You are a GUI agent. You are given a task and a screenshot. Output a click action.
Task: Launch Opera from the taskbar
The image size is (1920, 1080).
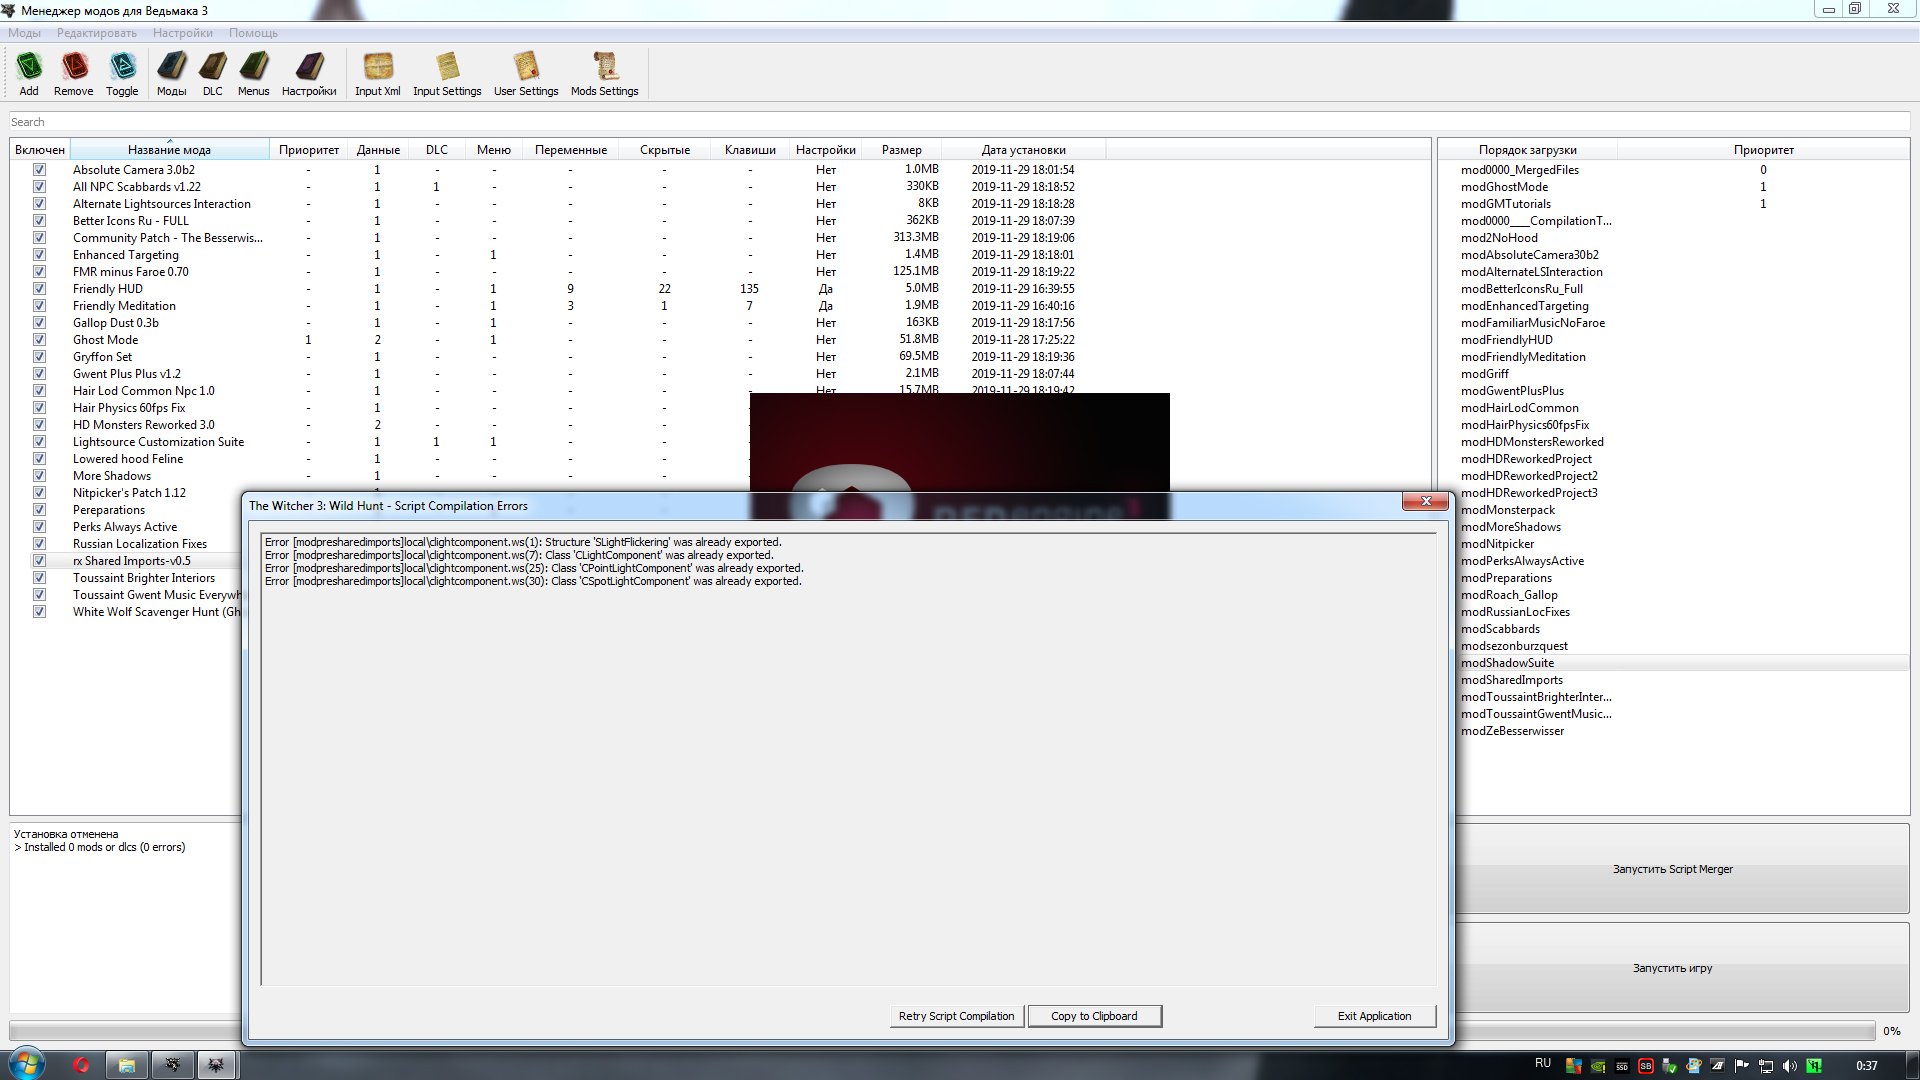(81, 1066)
